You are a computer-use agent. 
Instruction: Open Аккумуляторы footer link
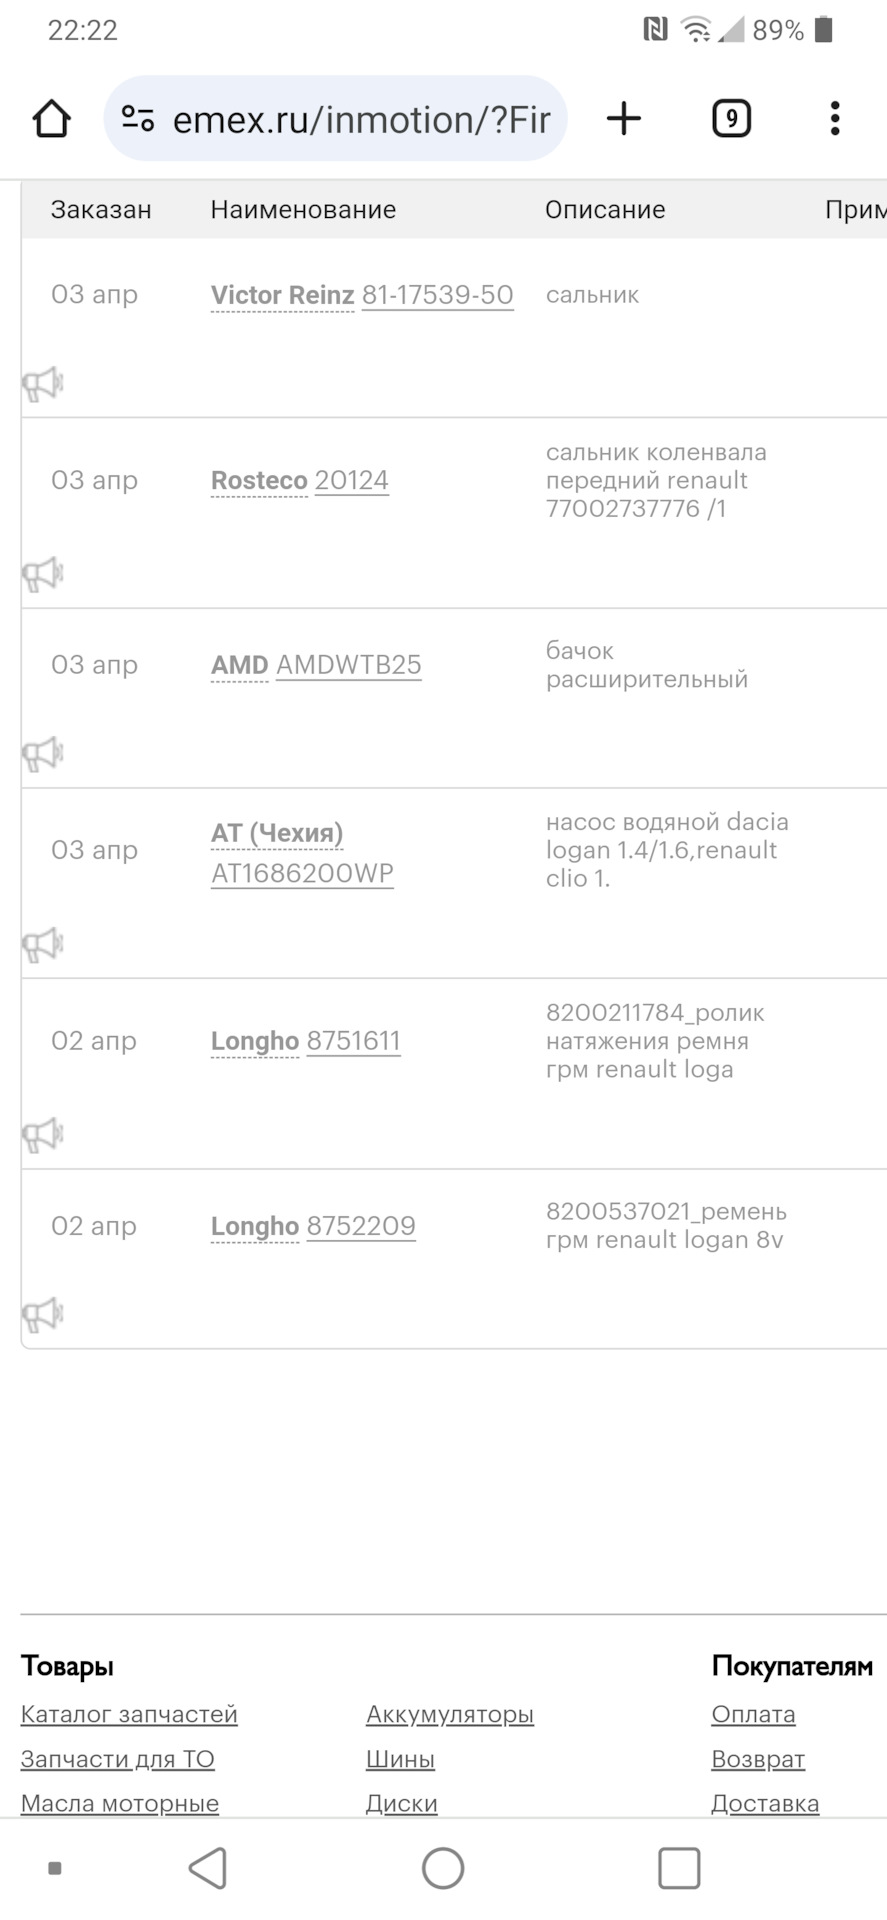coord(450,1714)
